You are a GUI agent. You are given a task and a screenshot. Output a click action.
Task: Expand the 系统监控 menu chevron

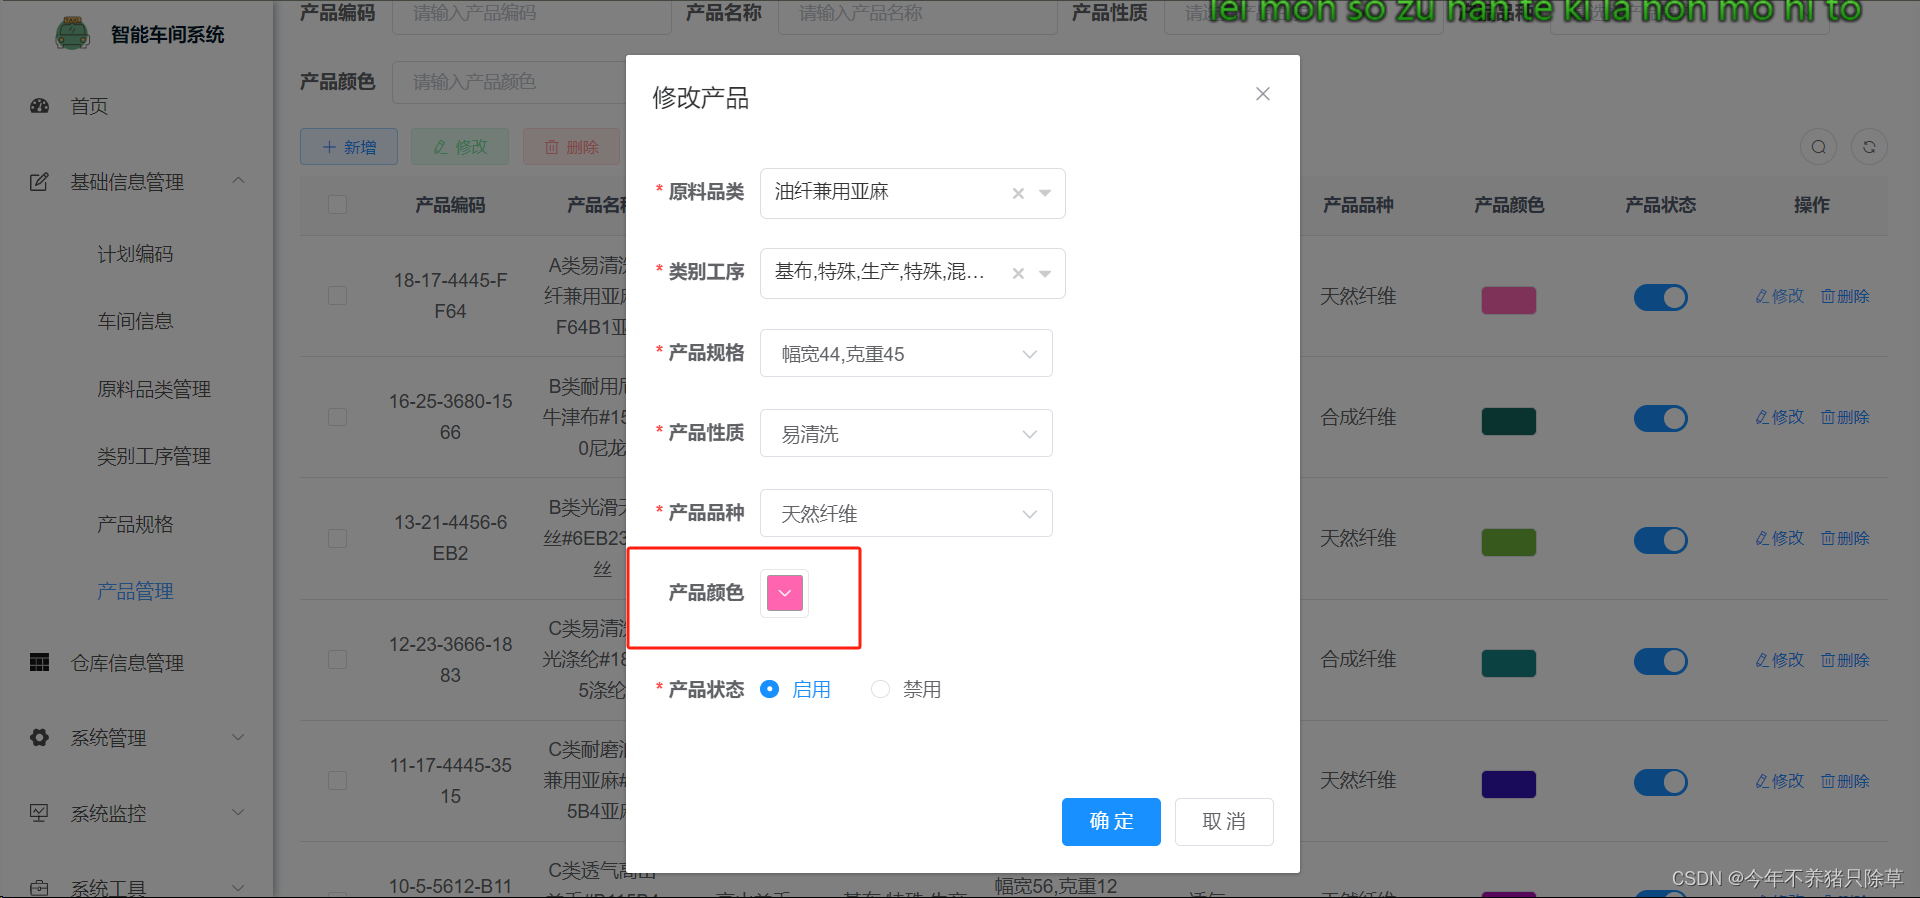click(238, 812)
